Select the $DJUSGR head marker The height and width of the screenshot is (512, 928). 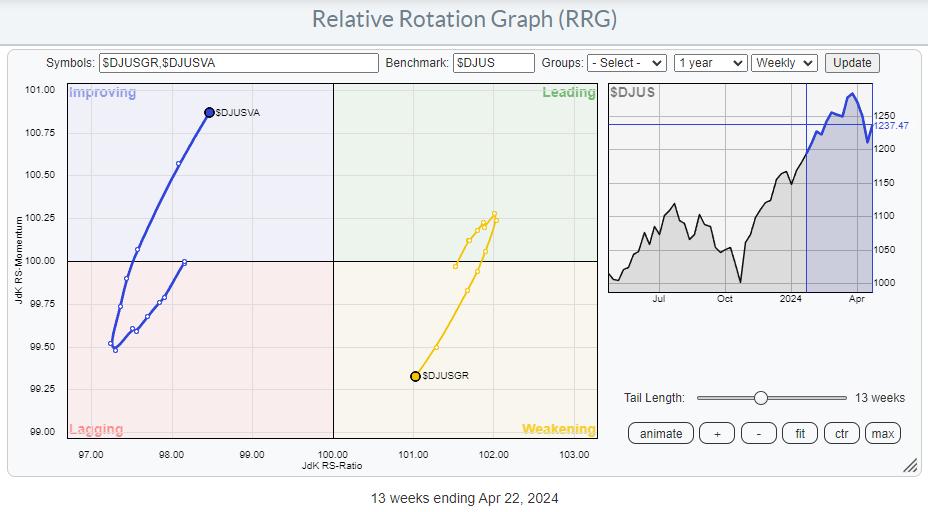pyautogui.click(x=415, y=376)
